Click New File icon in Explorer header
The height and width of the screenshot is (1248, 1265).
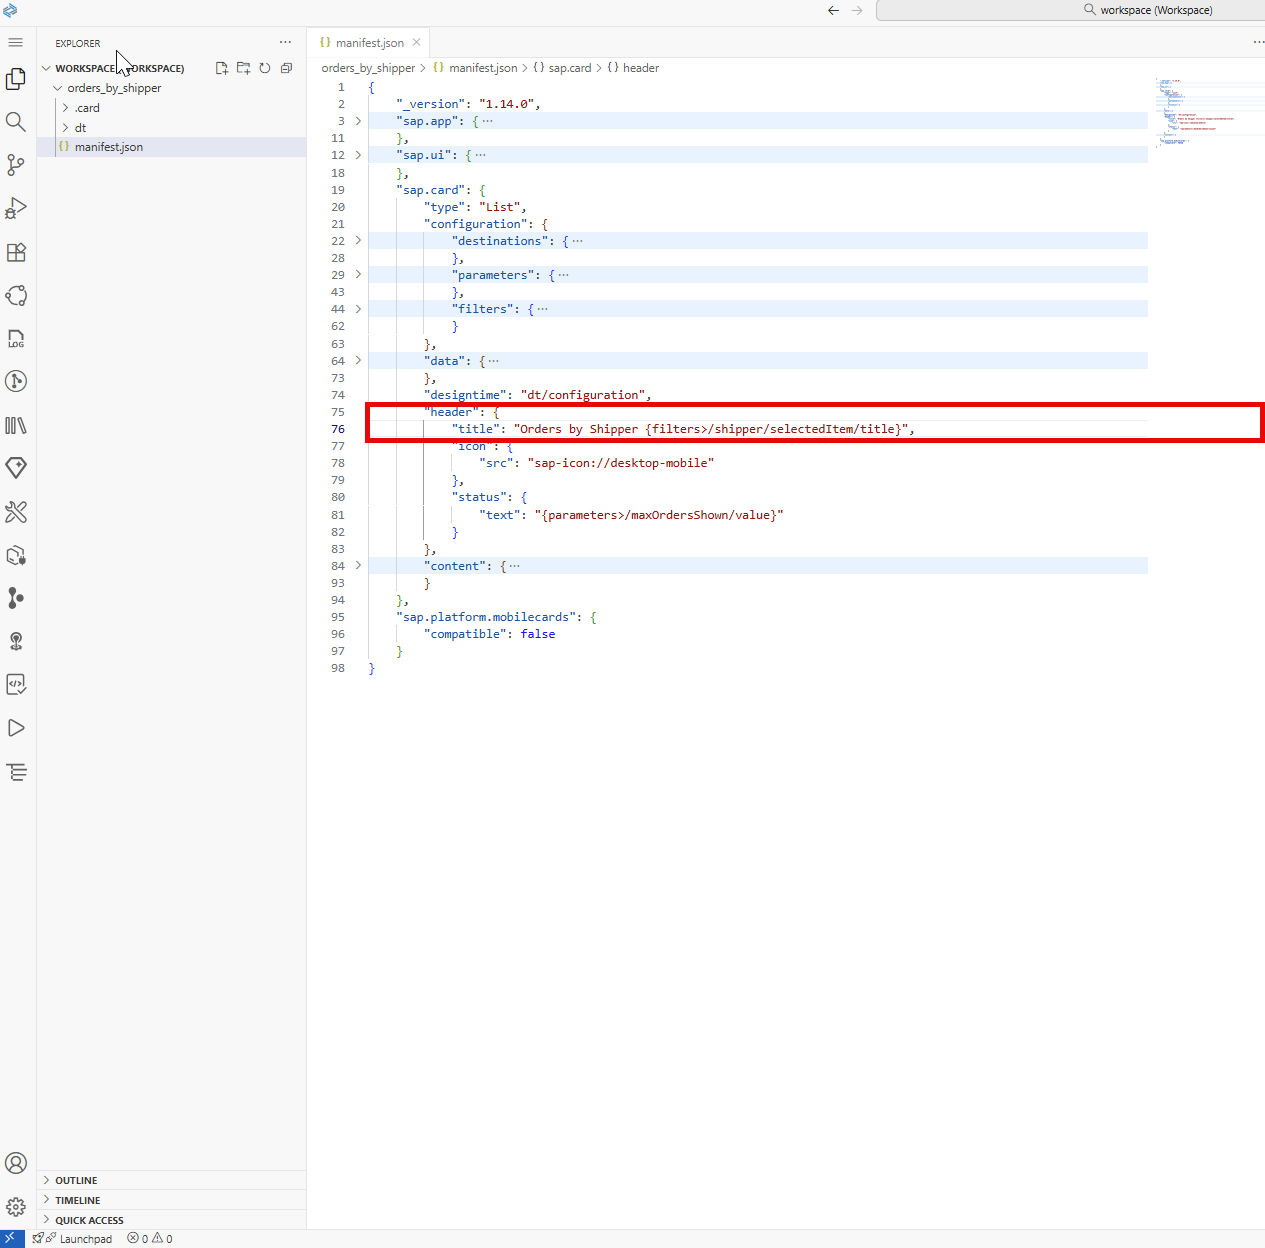222,68
